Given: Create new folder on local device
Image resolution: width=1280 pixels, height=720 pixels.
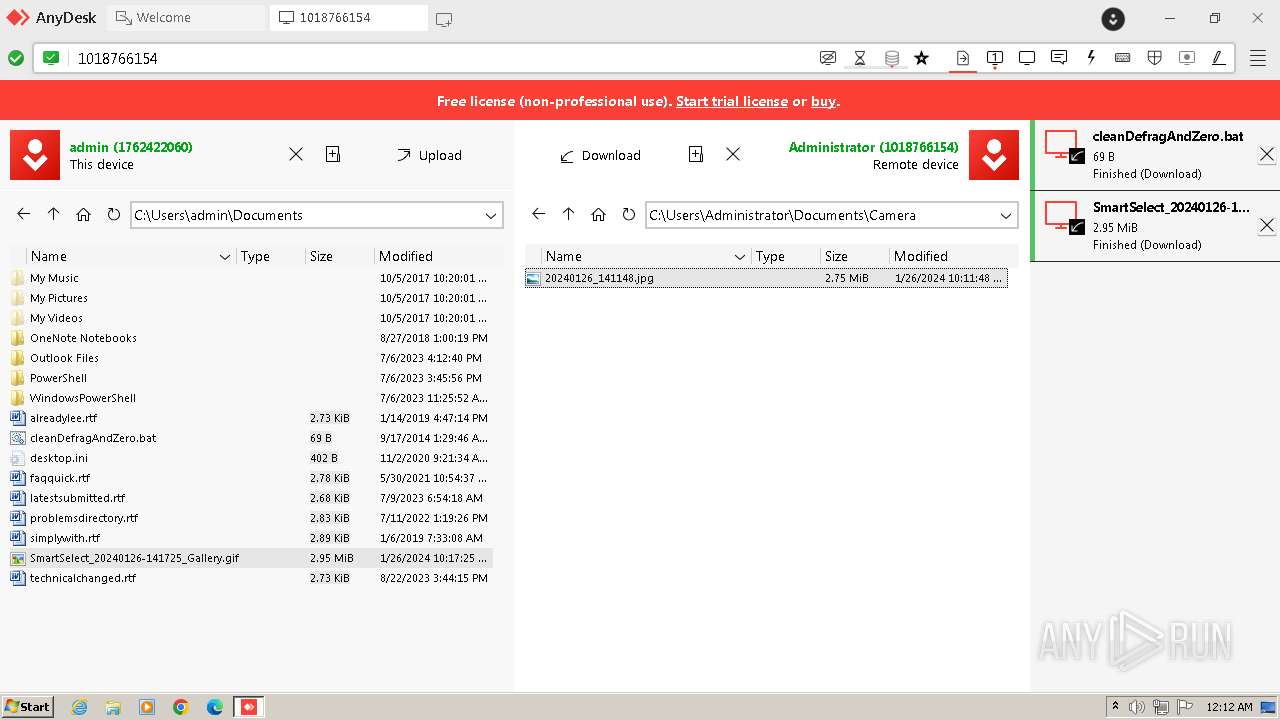Looking at the screenshot, I should pos(333,154).
